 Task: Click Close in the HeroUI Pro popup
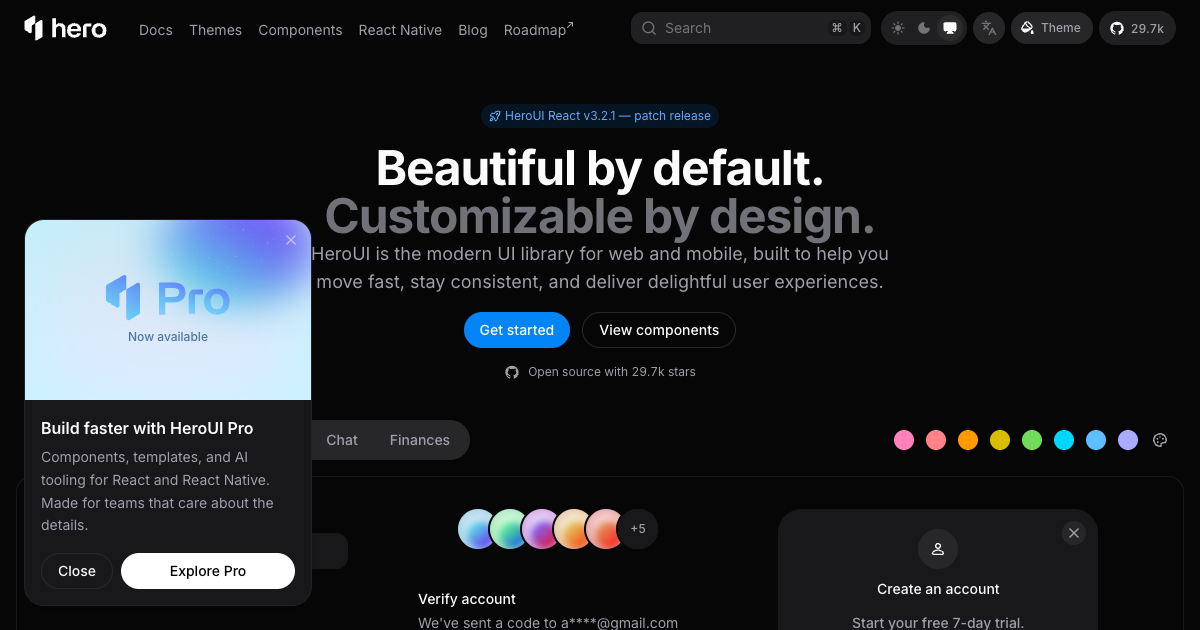pos(77,571)
